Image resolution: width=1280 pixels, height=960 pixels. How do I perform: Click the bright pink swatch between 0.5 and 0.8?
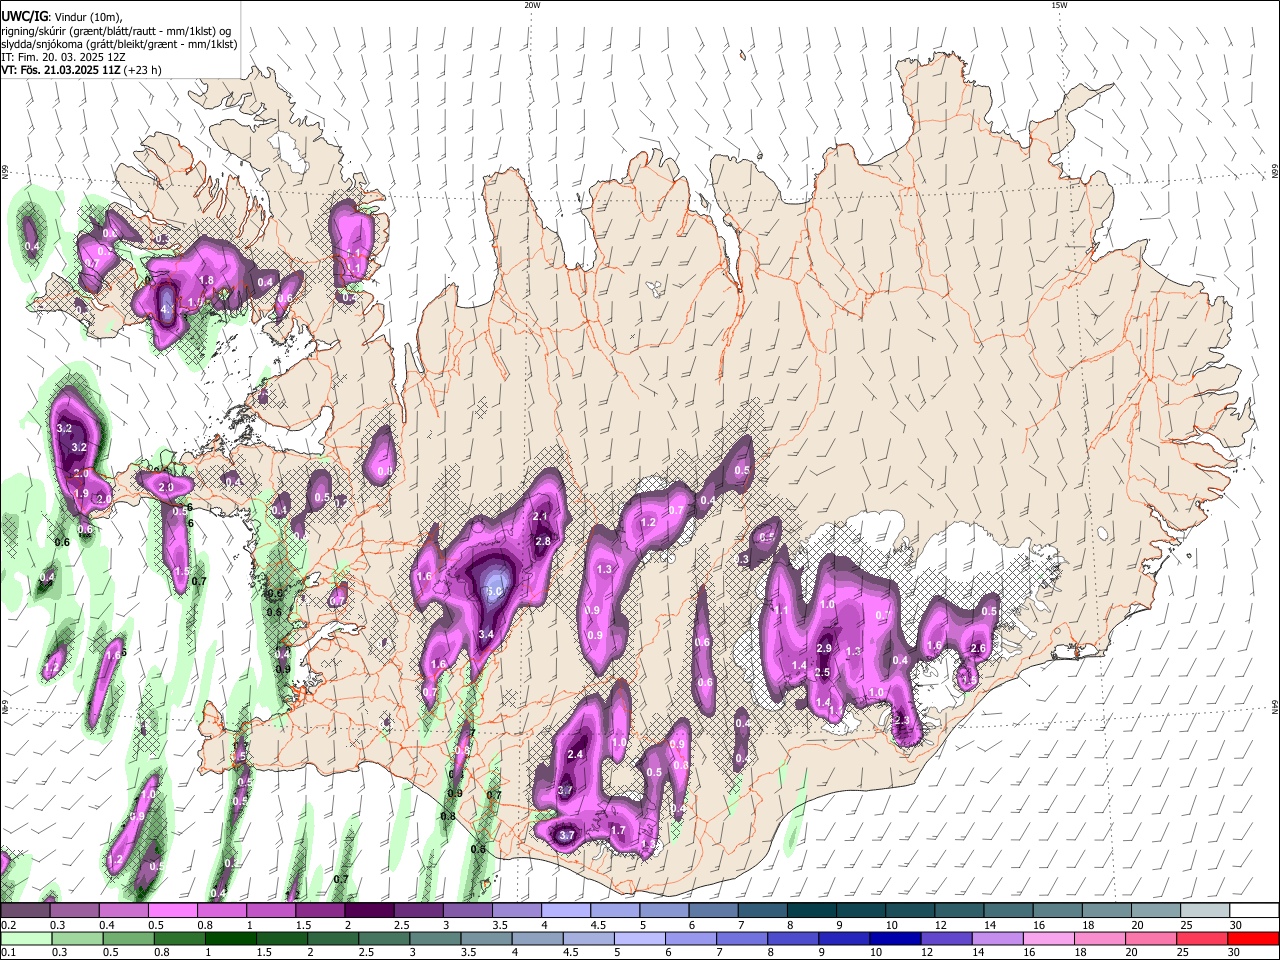point(172,911)
